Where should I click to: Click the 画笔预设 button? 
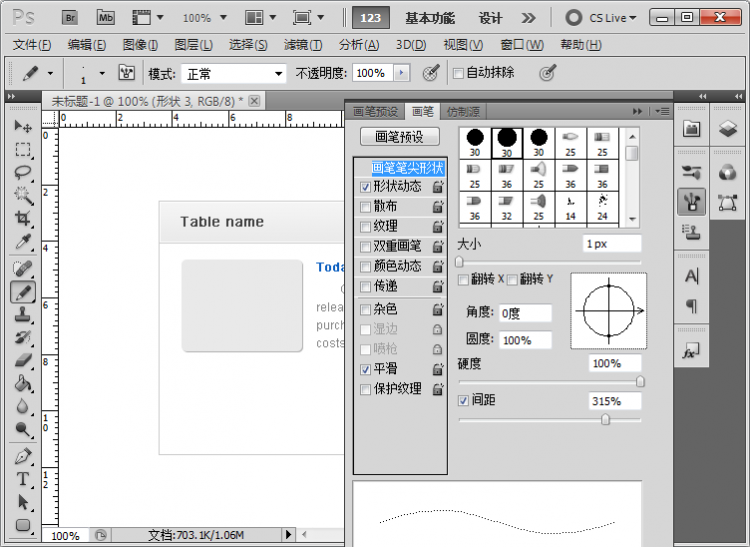399,137
